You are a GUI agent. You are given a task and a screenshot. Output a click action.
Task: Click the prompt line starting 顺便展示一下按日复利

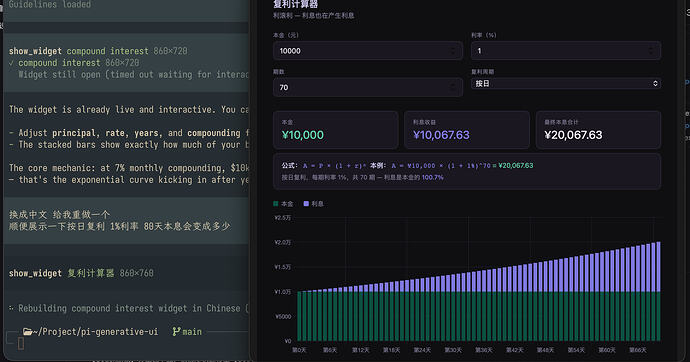(120, 227)
